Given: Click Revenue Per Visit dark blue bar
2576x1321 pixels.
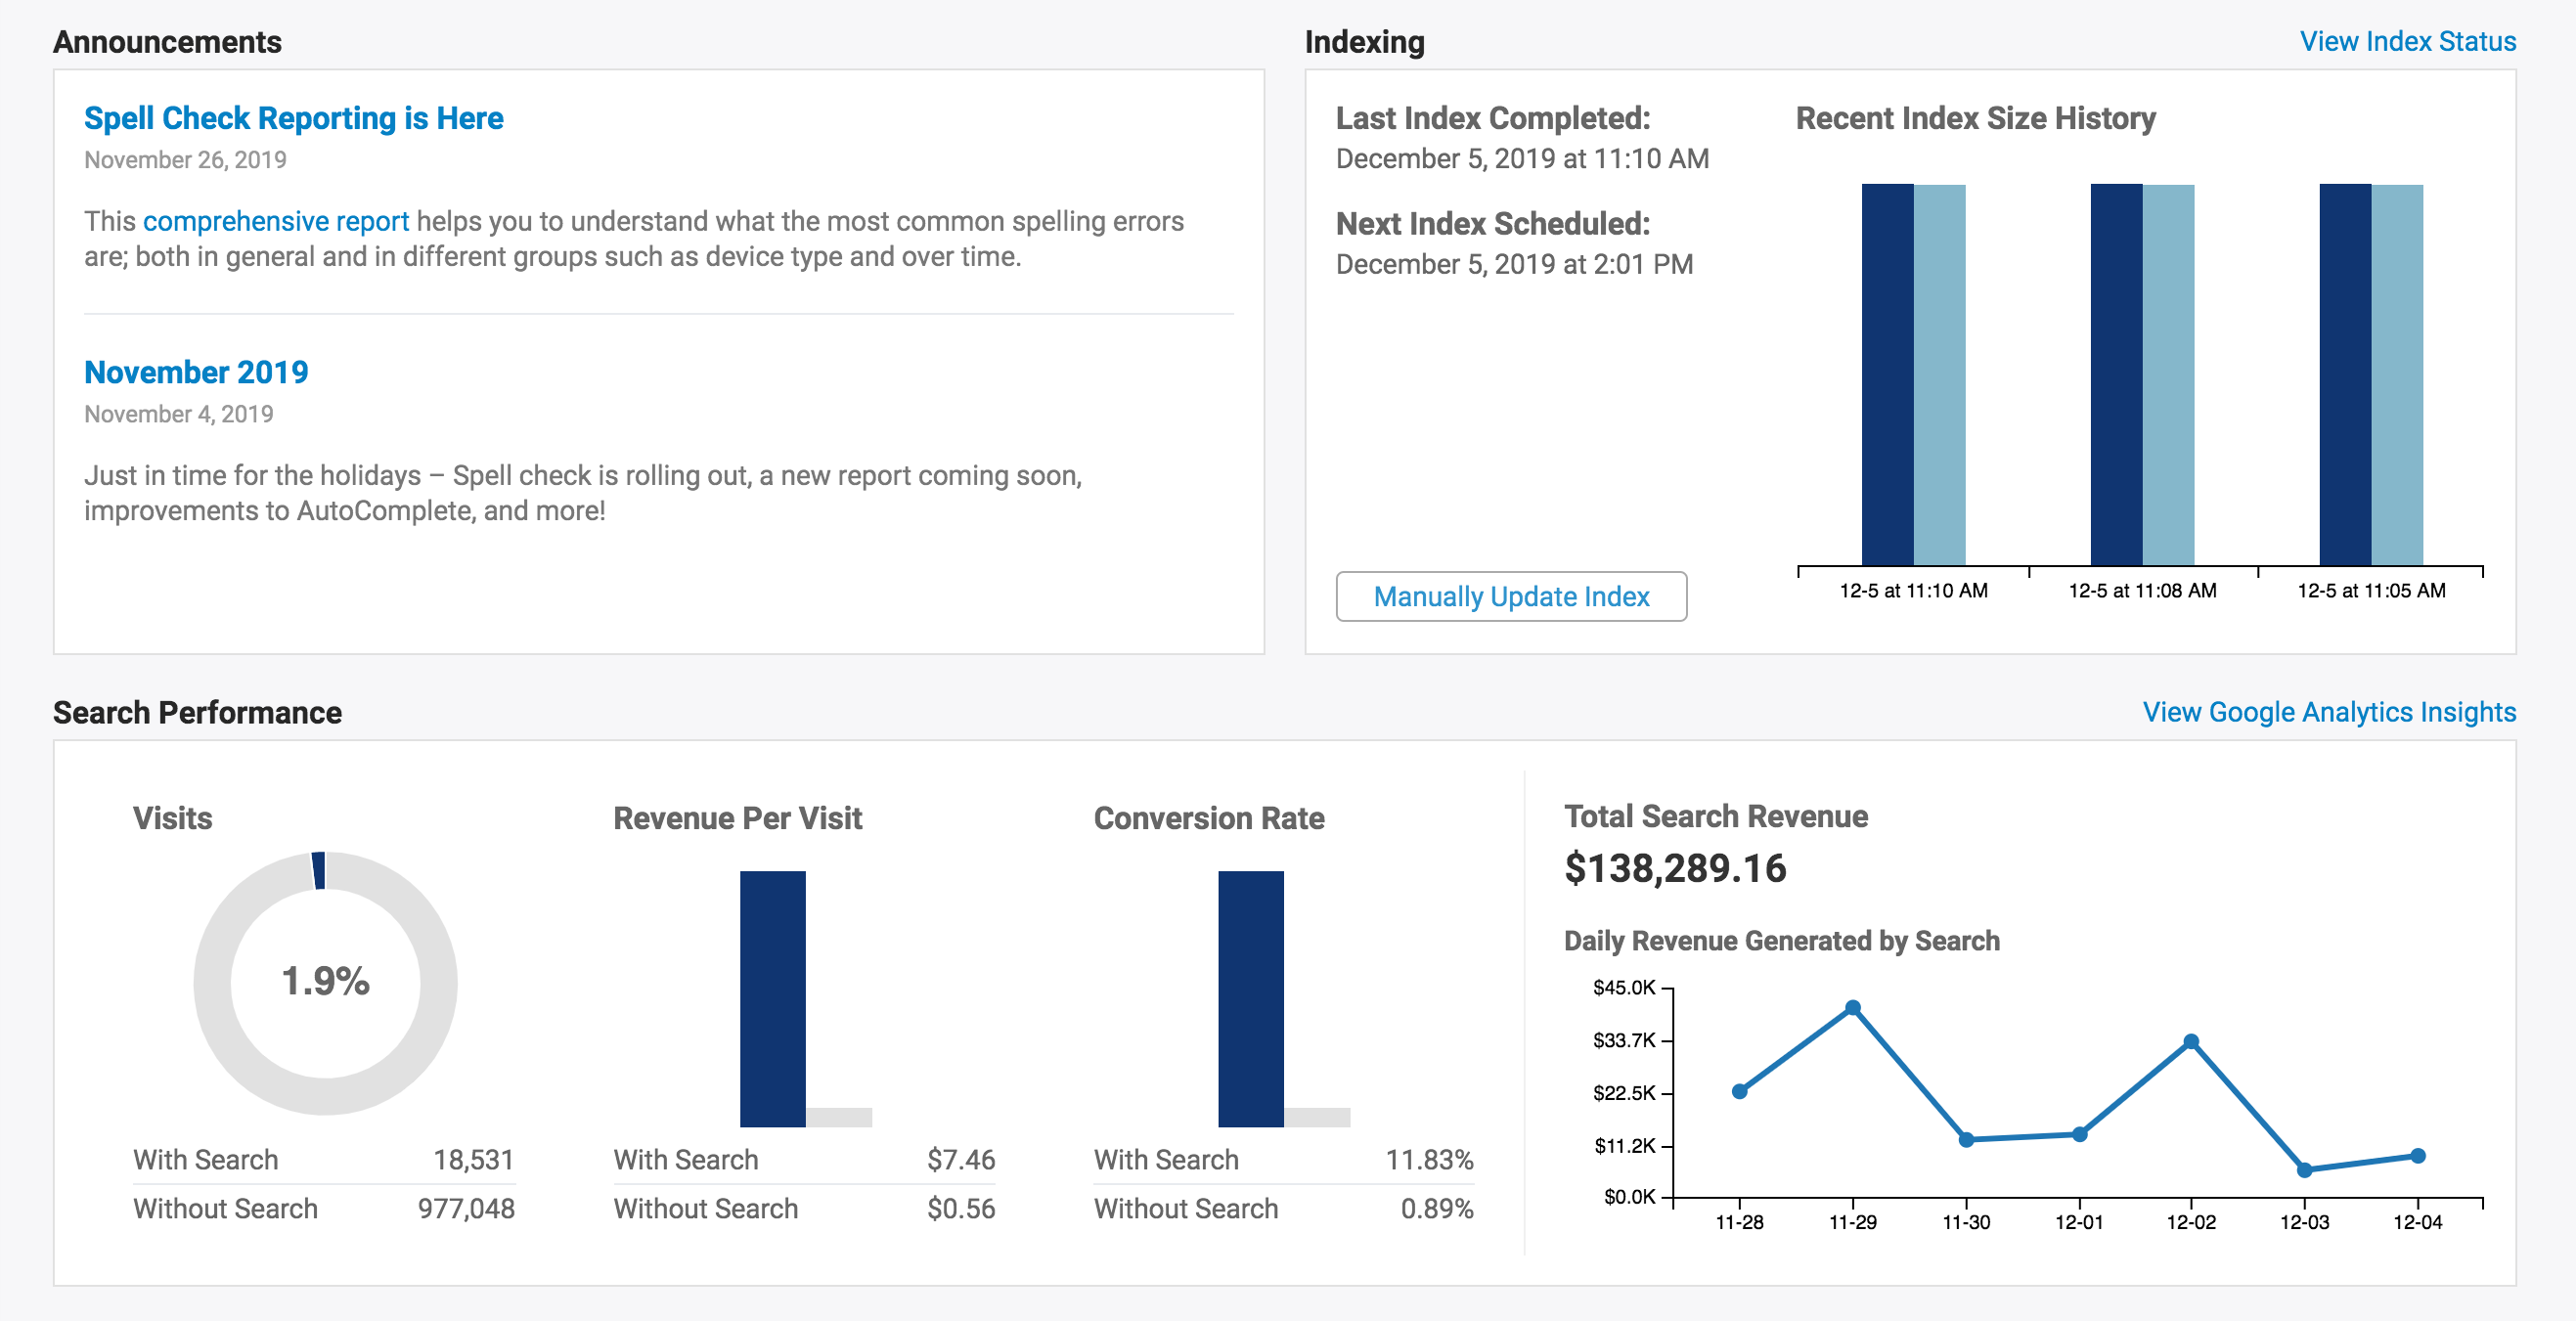Looking at the screenshot, I should point(772,998).
